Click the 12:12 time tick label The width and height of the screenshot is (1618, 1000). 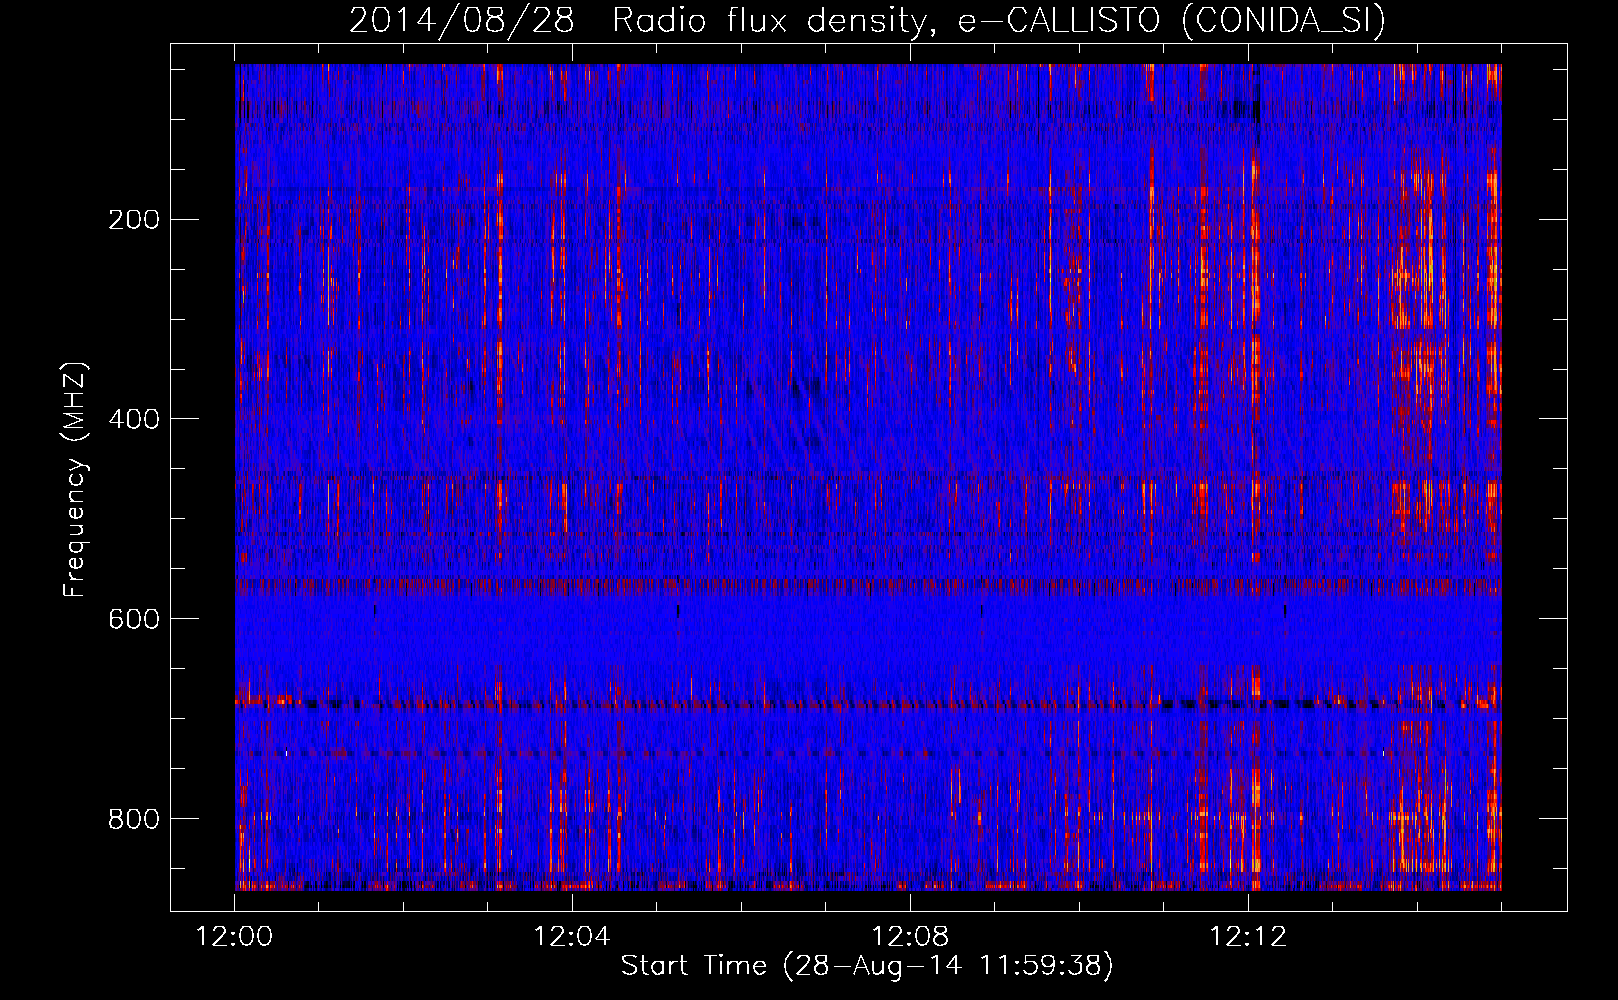click(1248, 937)
